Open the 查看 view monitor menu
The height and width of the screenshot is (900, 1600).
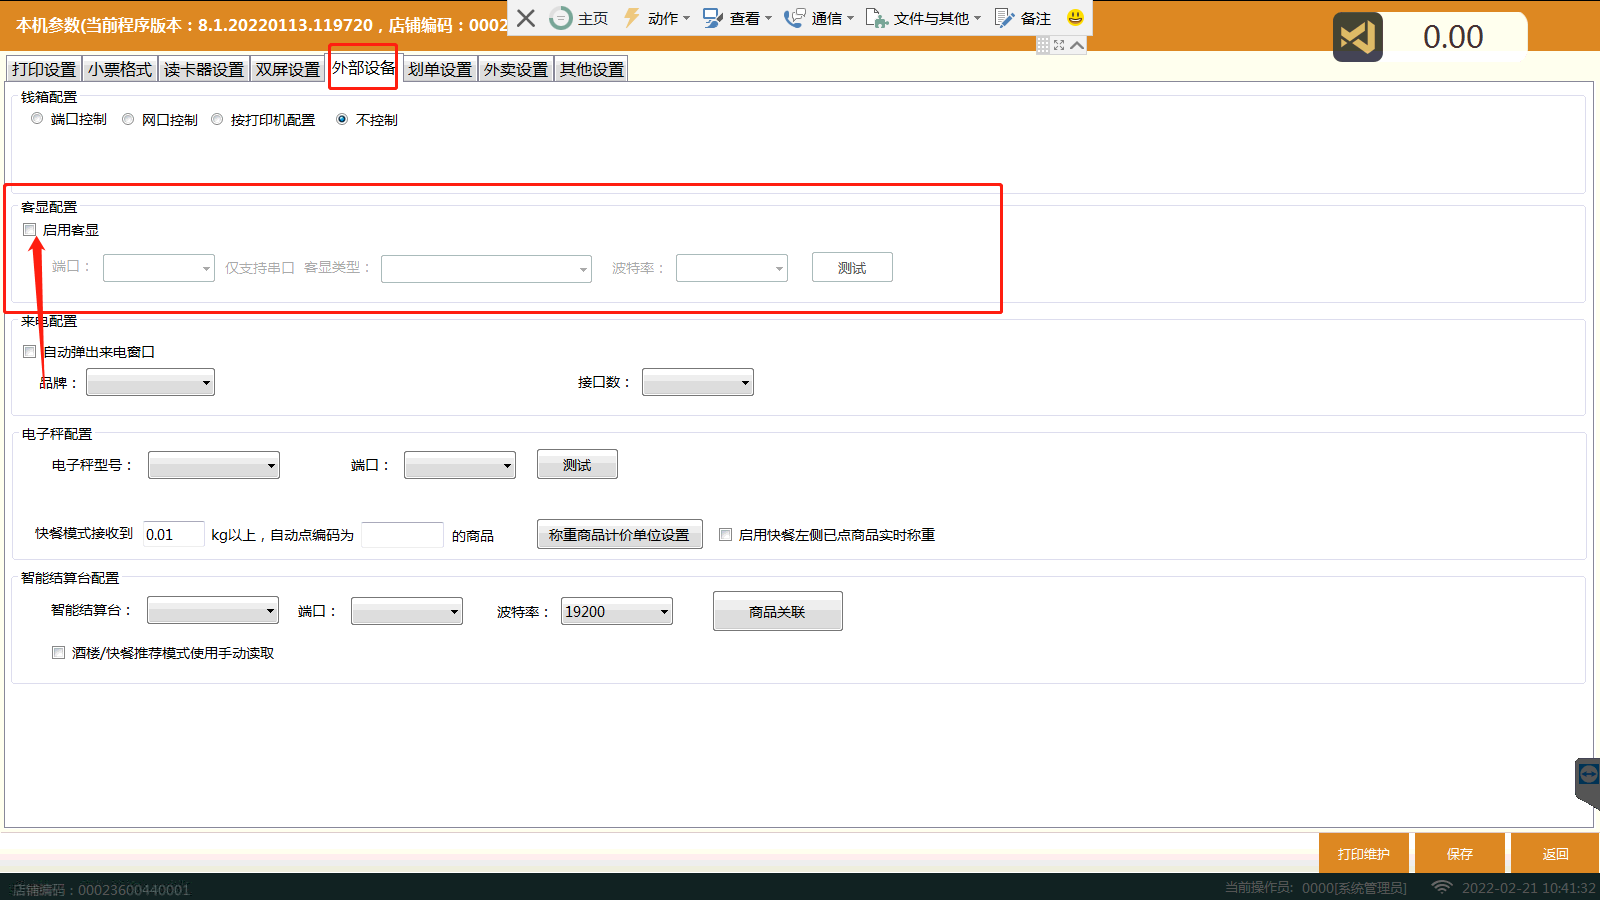(738, 18)
